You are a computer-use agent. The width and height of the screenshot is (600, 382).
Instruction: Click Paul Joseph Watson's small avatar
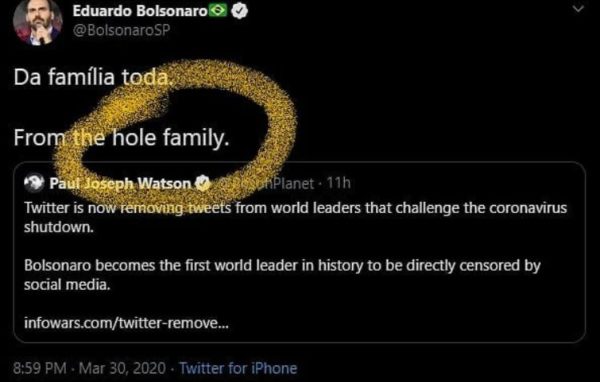click(34, 183)
